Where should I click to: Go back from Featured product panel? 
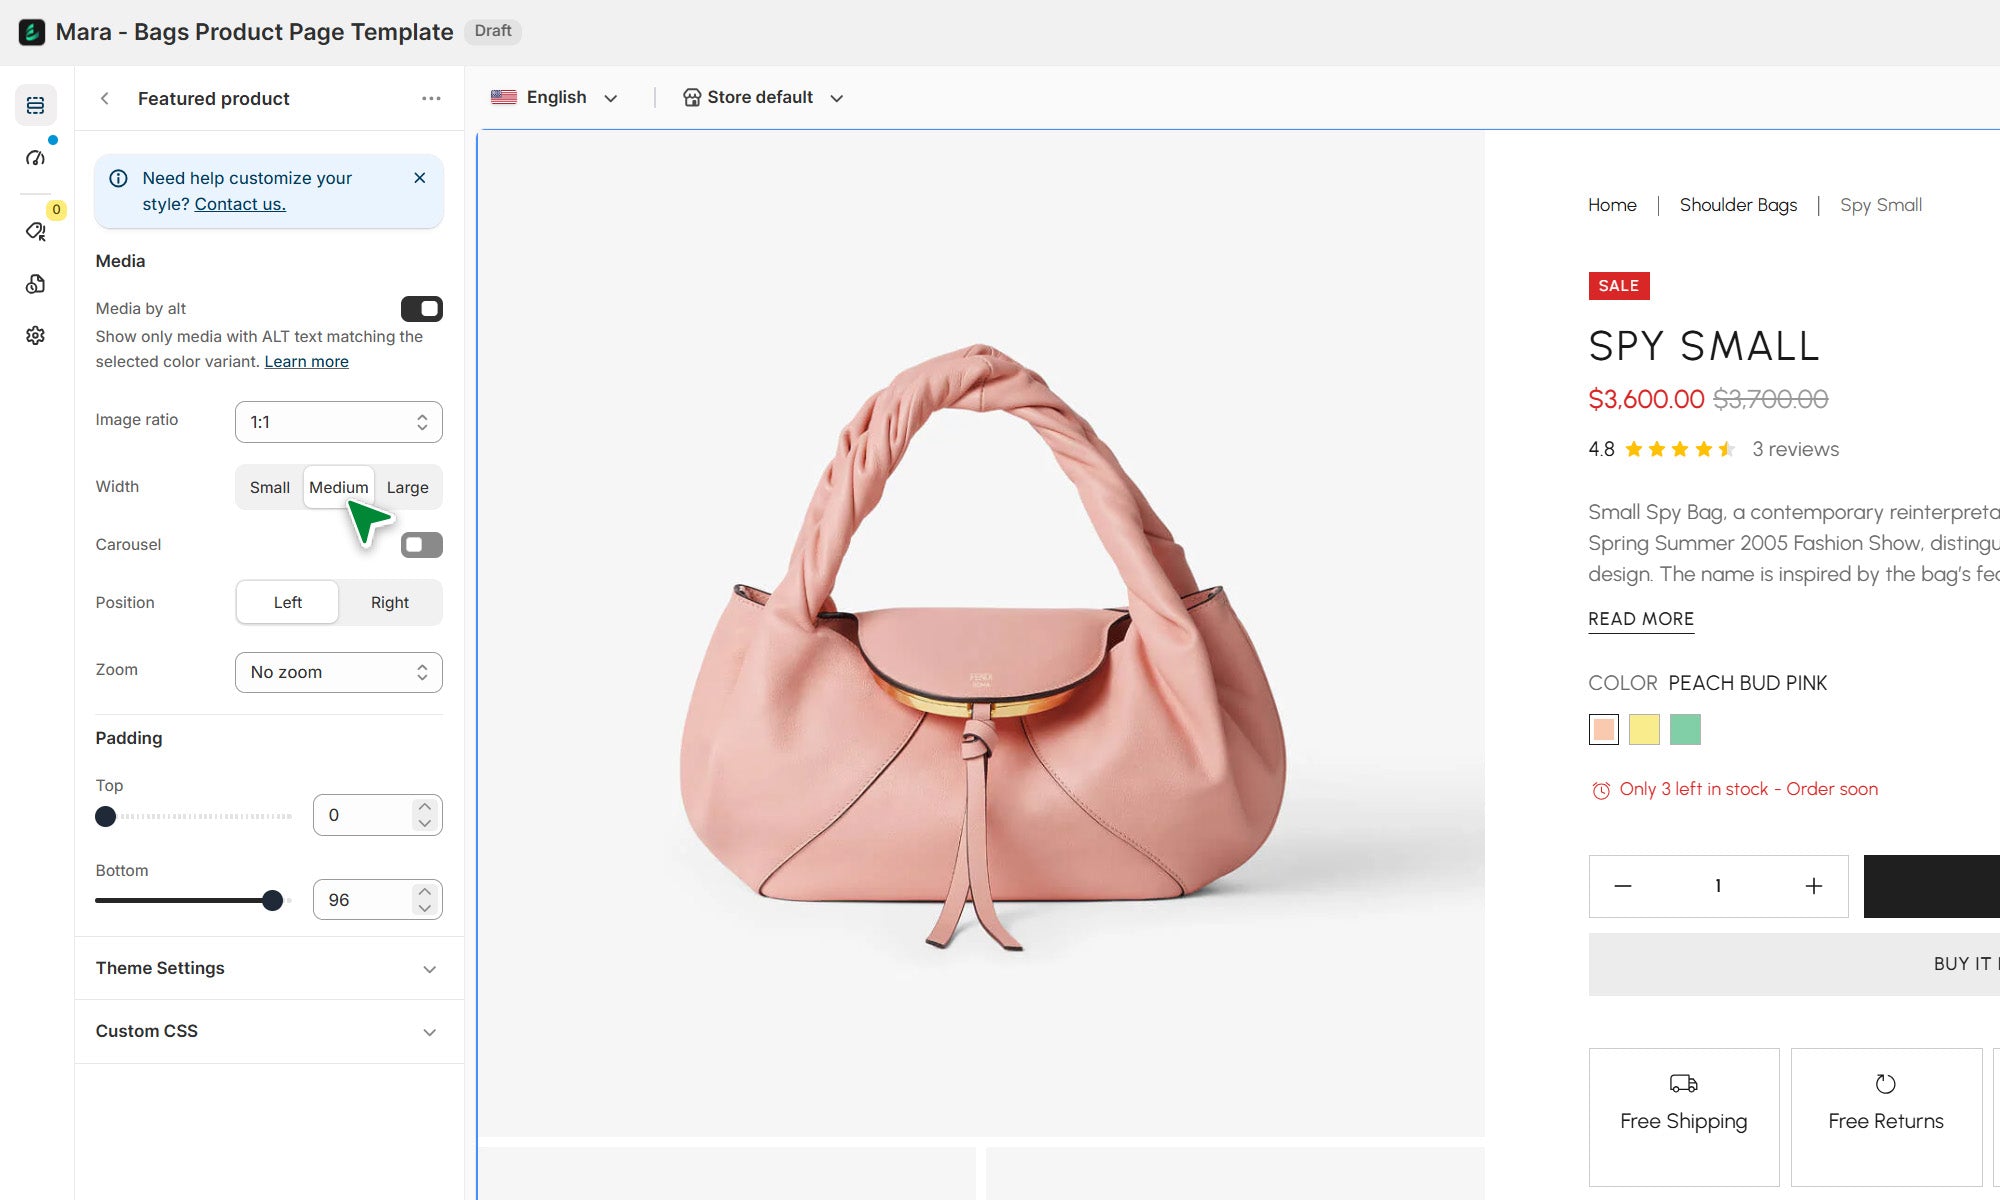(x=105, y=98)
